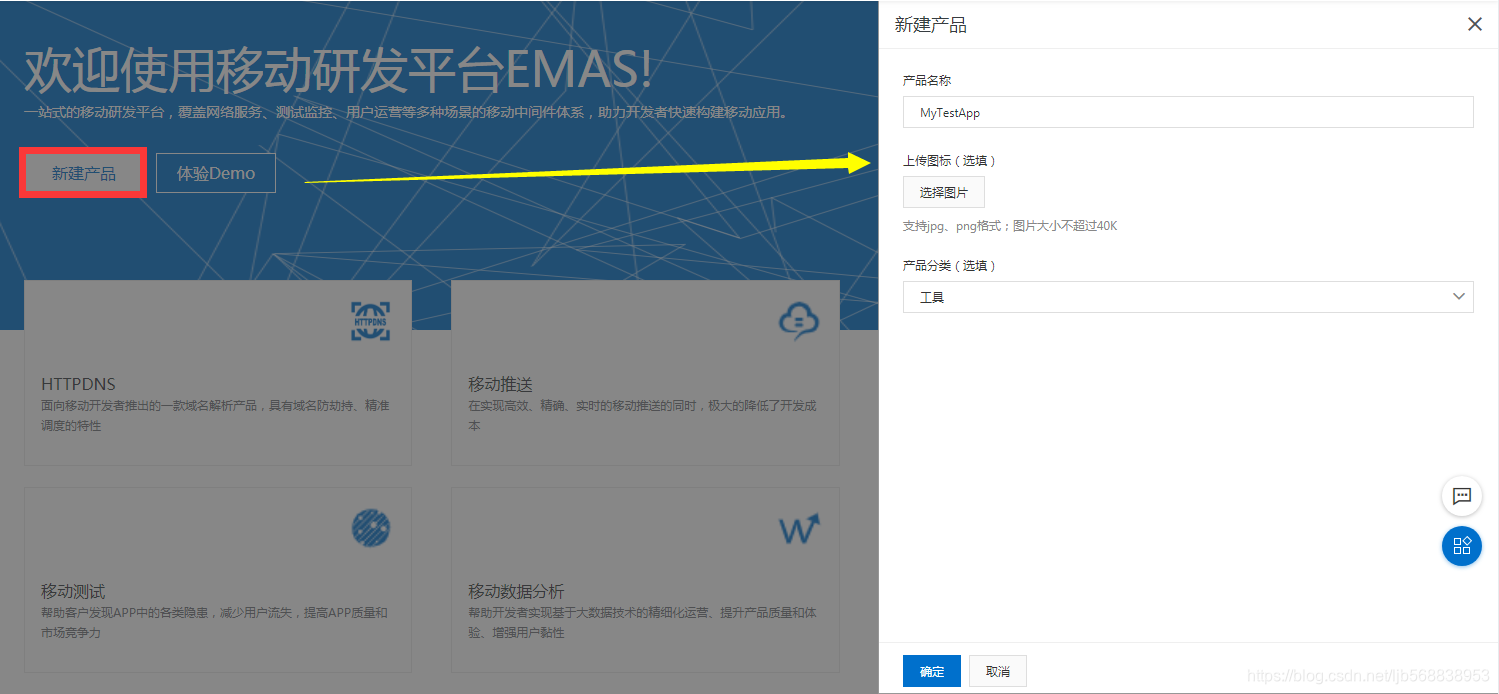Open the 移动数据分析 card title
This screenshot has width=1499, height=694.
[x=516, y=591]
